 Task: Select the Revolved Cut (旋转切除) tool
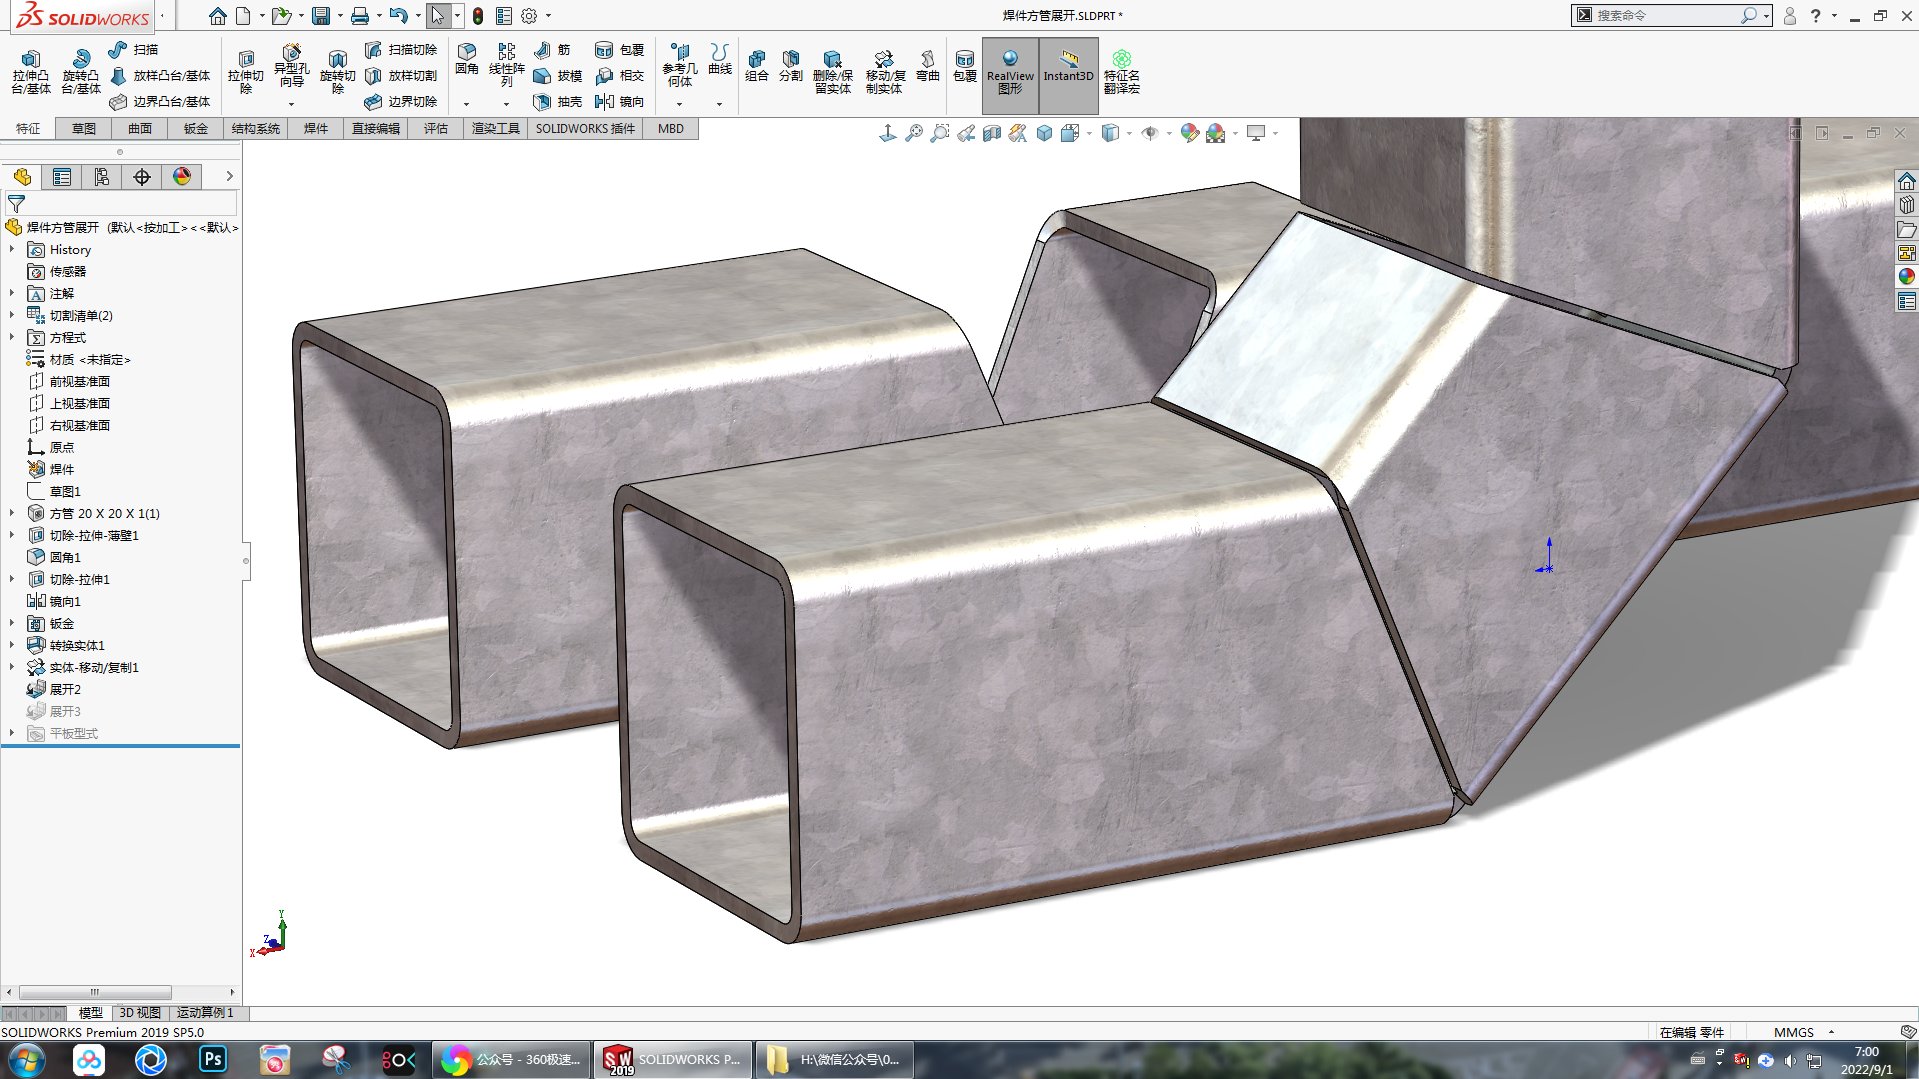[337, 71]
